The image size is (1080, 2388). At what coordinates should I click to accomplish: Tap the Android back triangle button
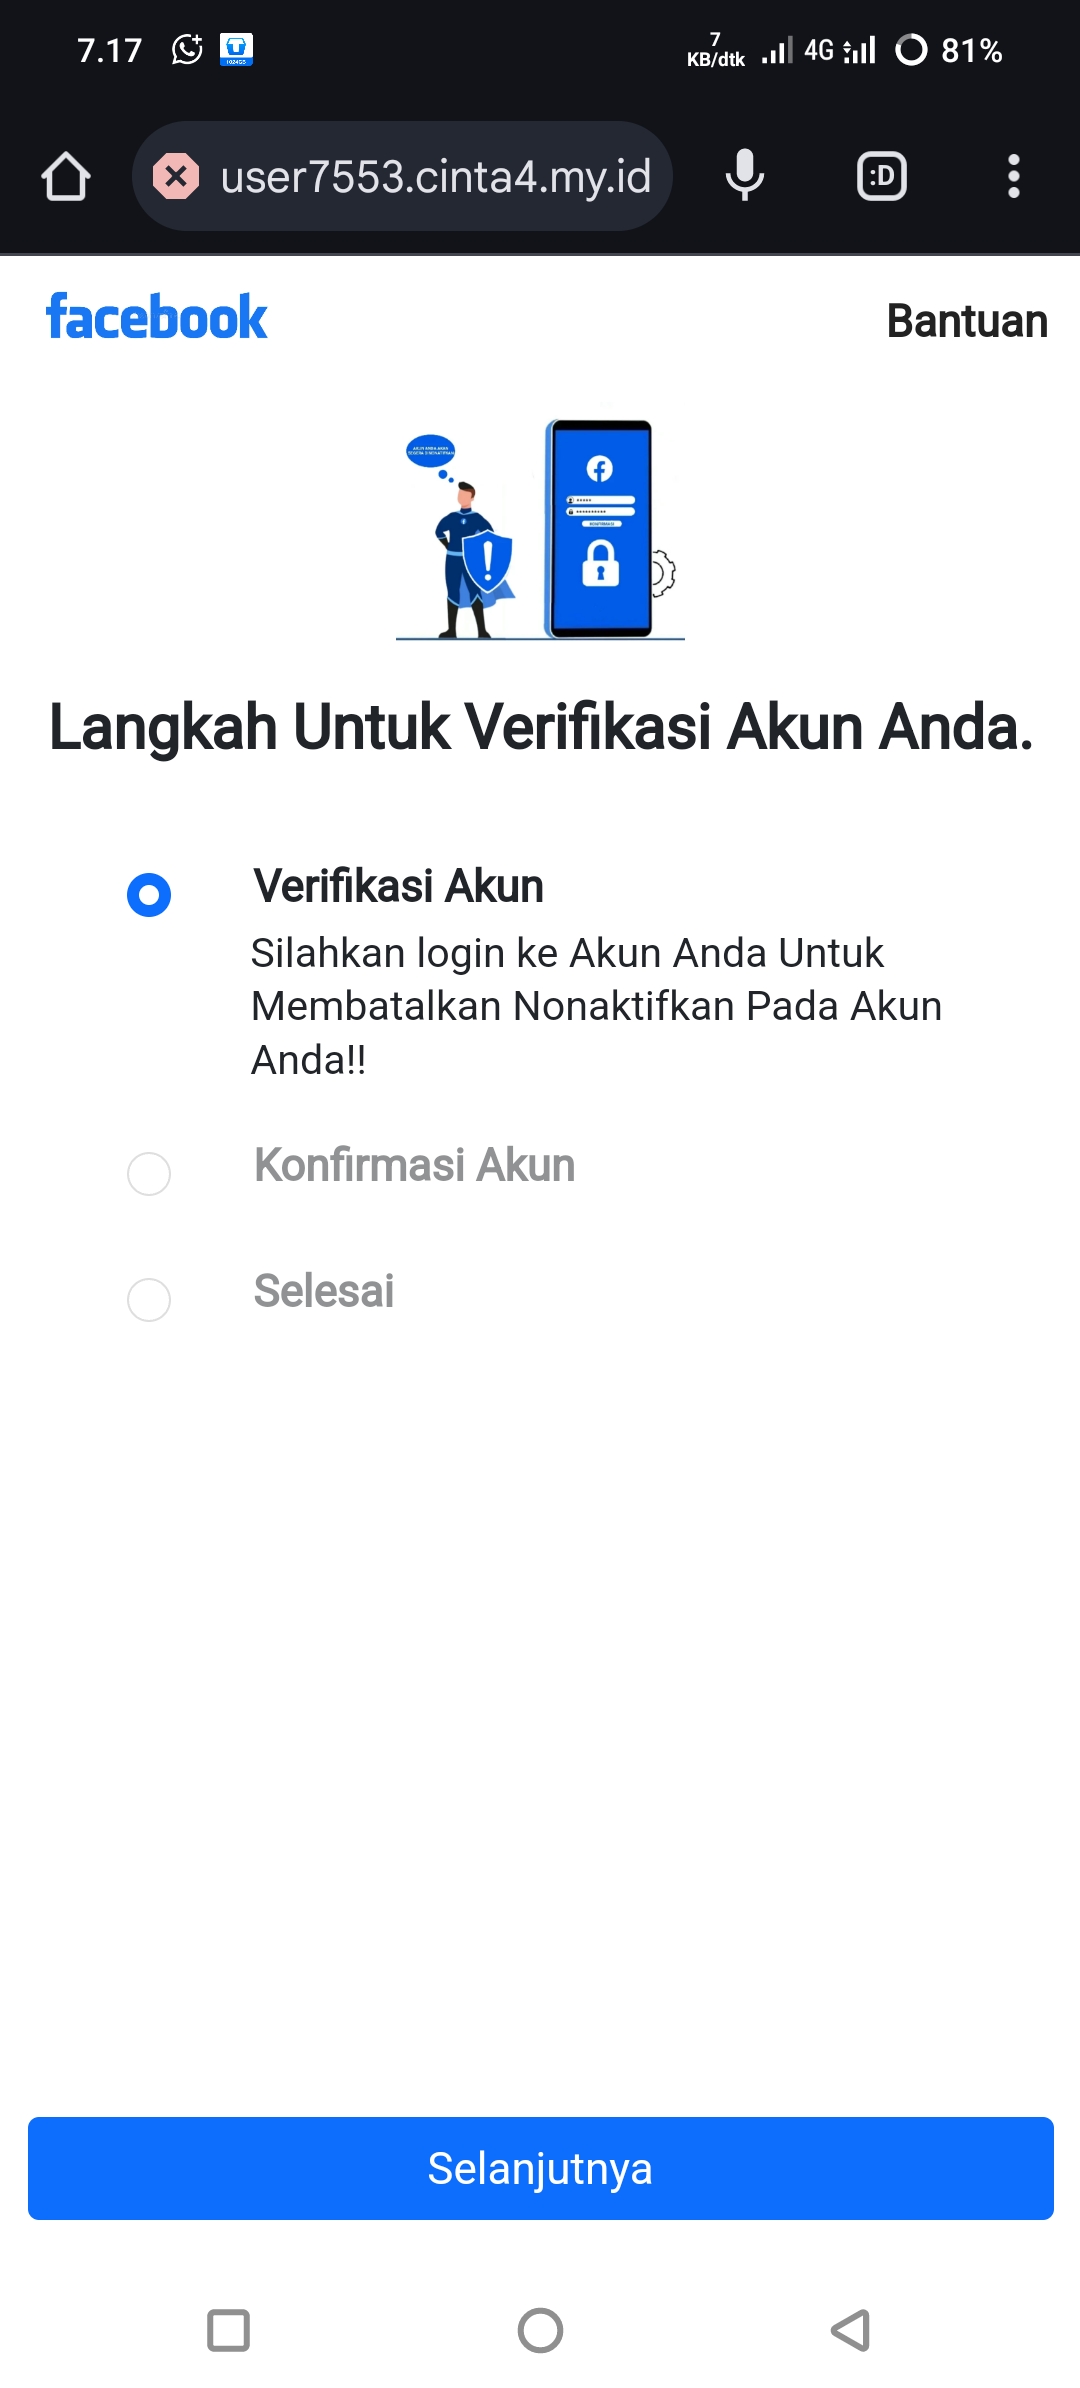click(851, 2330)
